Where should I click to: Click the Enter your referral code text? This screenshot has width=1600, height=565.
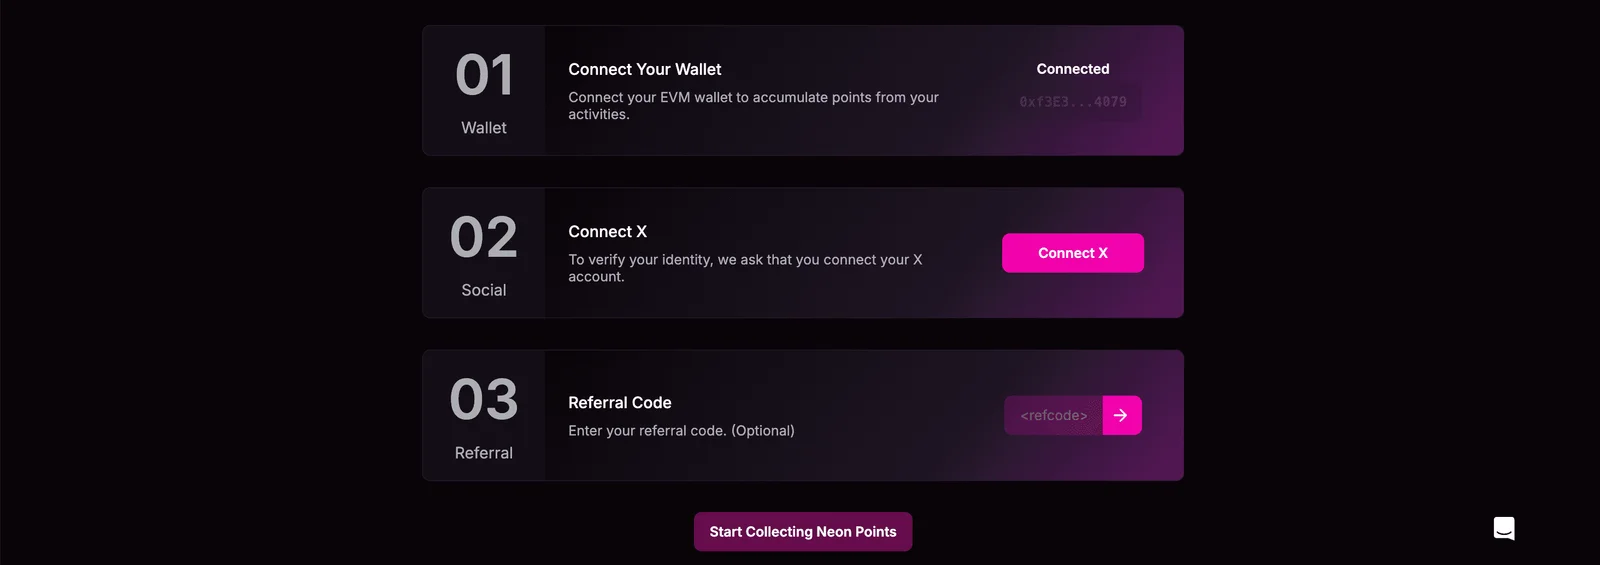click(x=681, y=430)
